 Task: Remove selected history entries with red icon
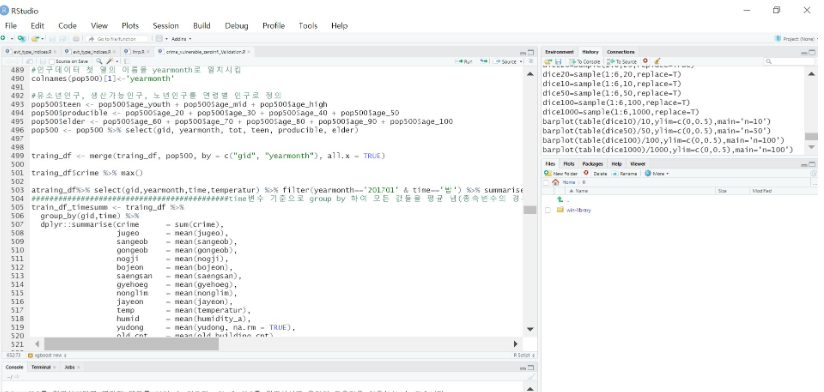[645, 61]
